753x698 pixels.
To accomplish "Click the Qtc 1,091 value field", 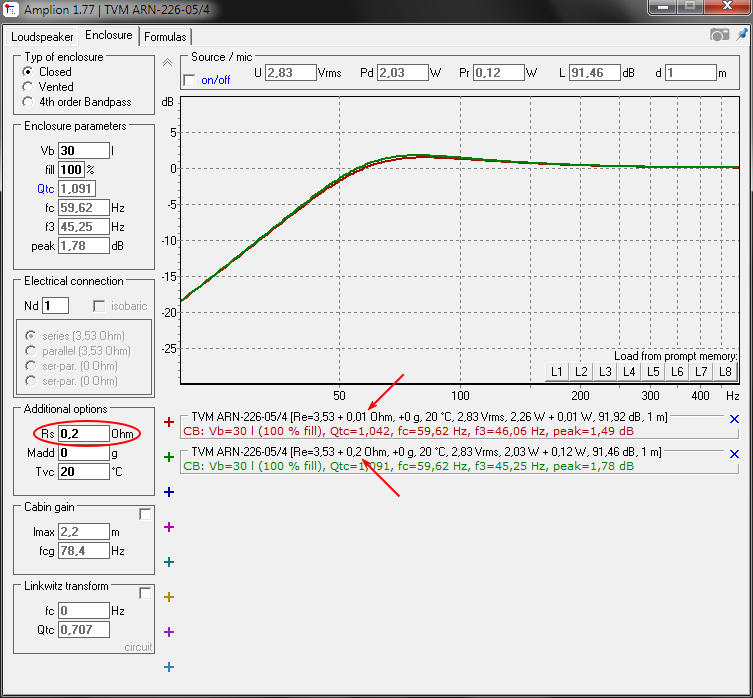I will point(77,189).
